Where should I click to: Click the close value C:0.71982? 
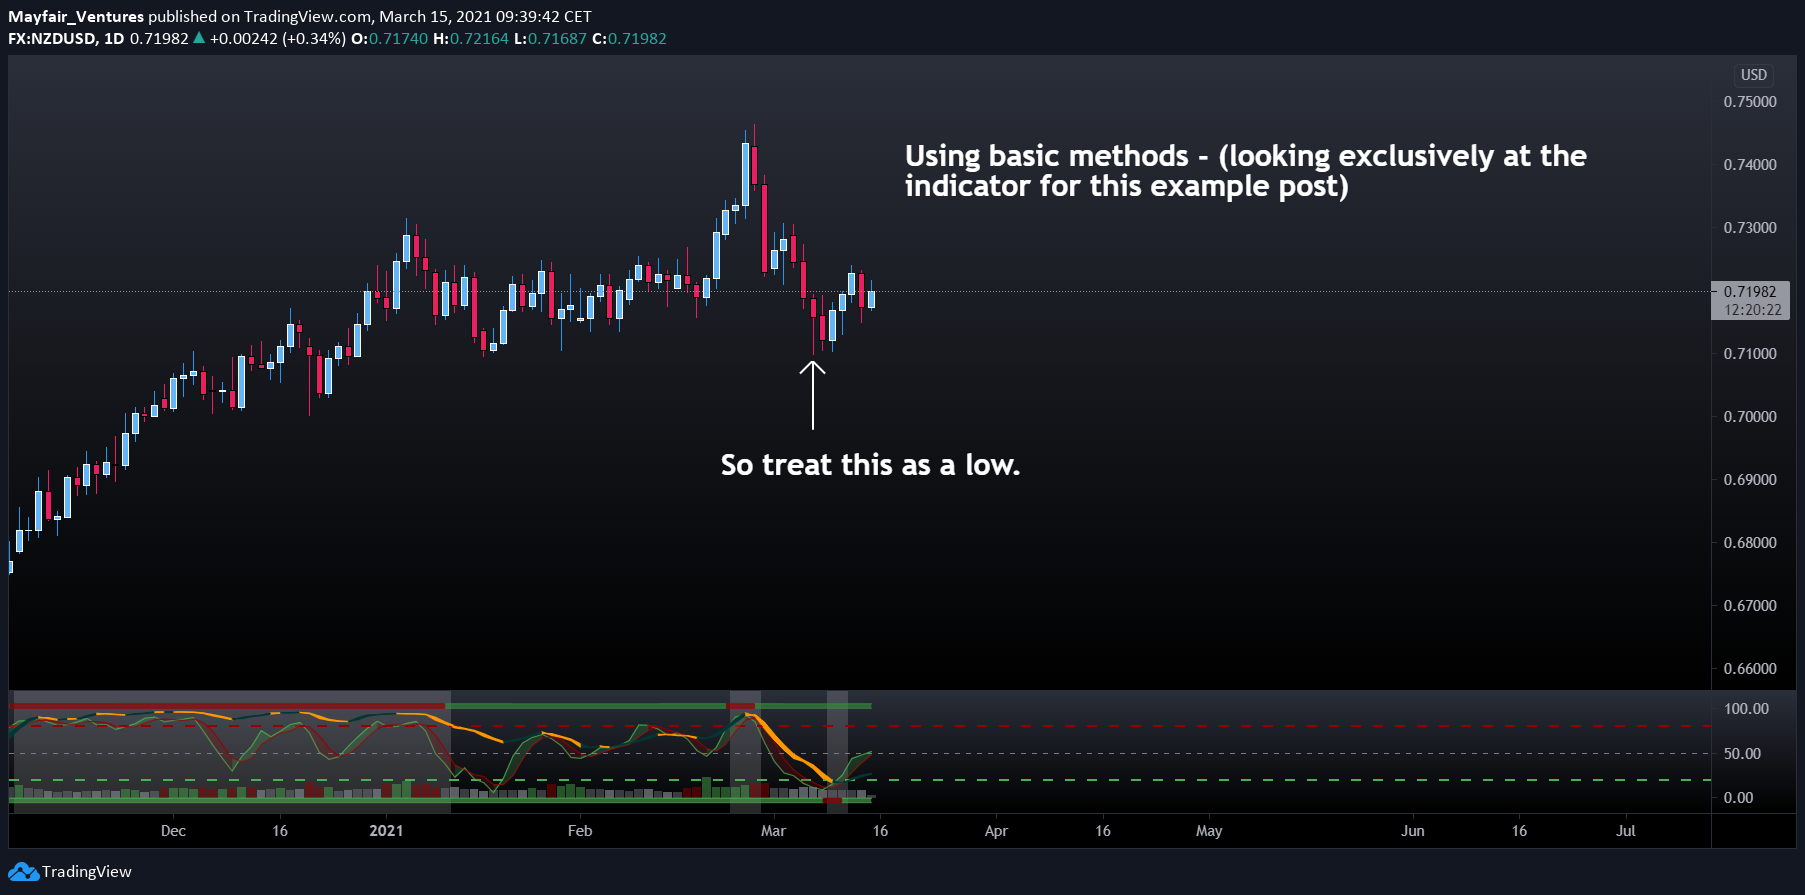coord(629,39)
